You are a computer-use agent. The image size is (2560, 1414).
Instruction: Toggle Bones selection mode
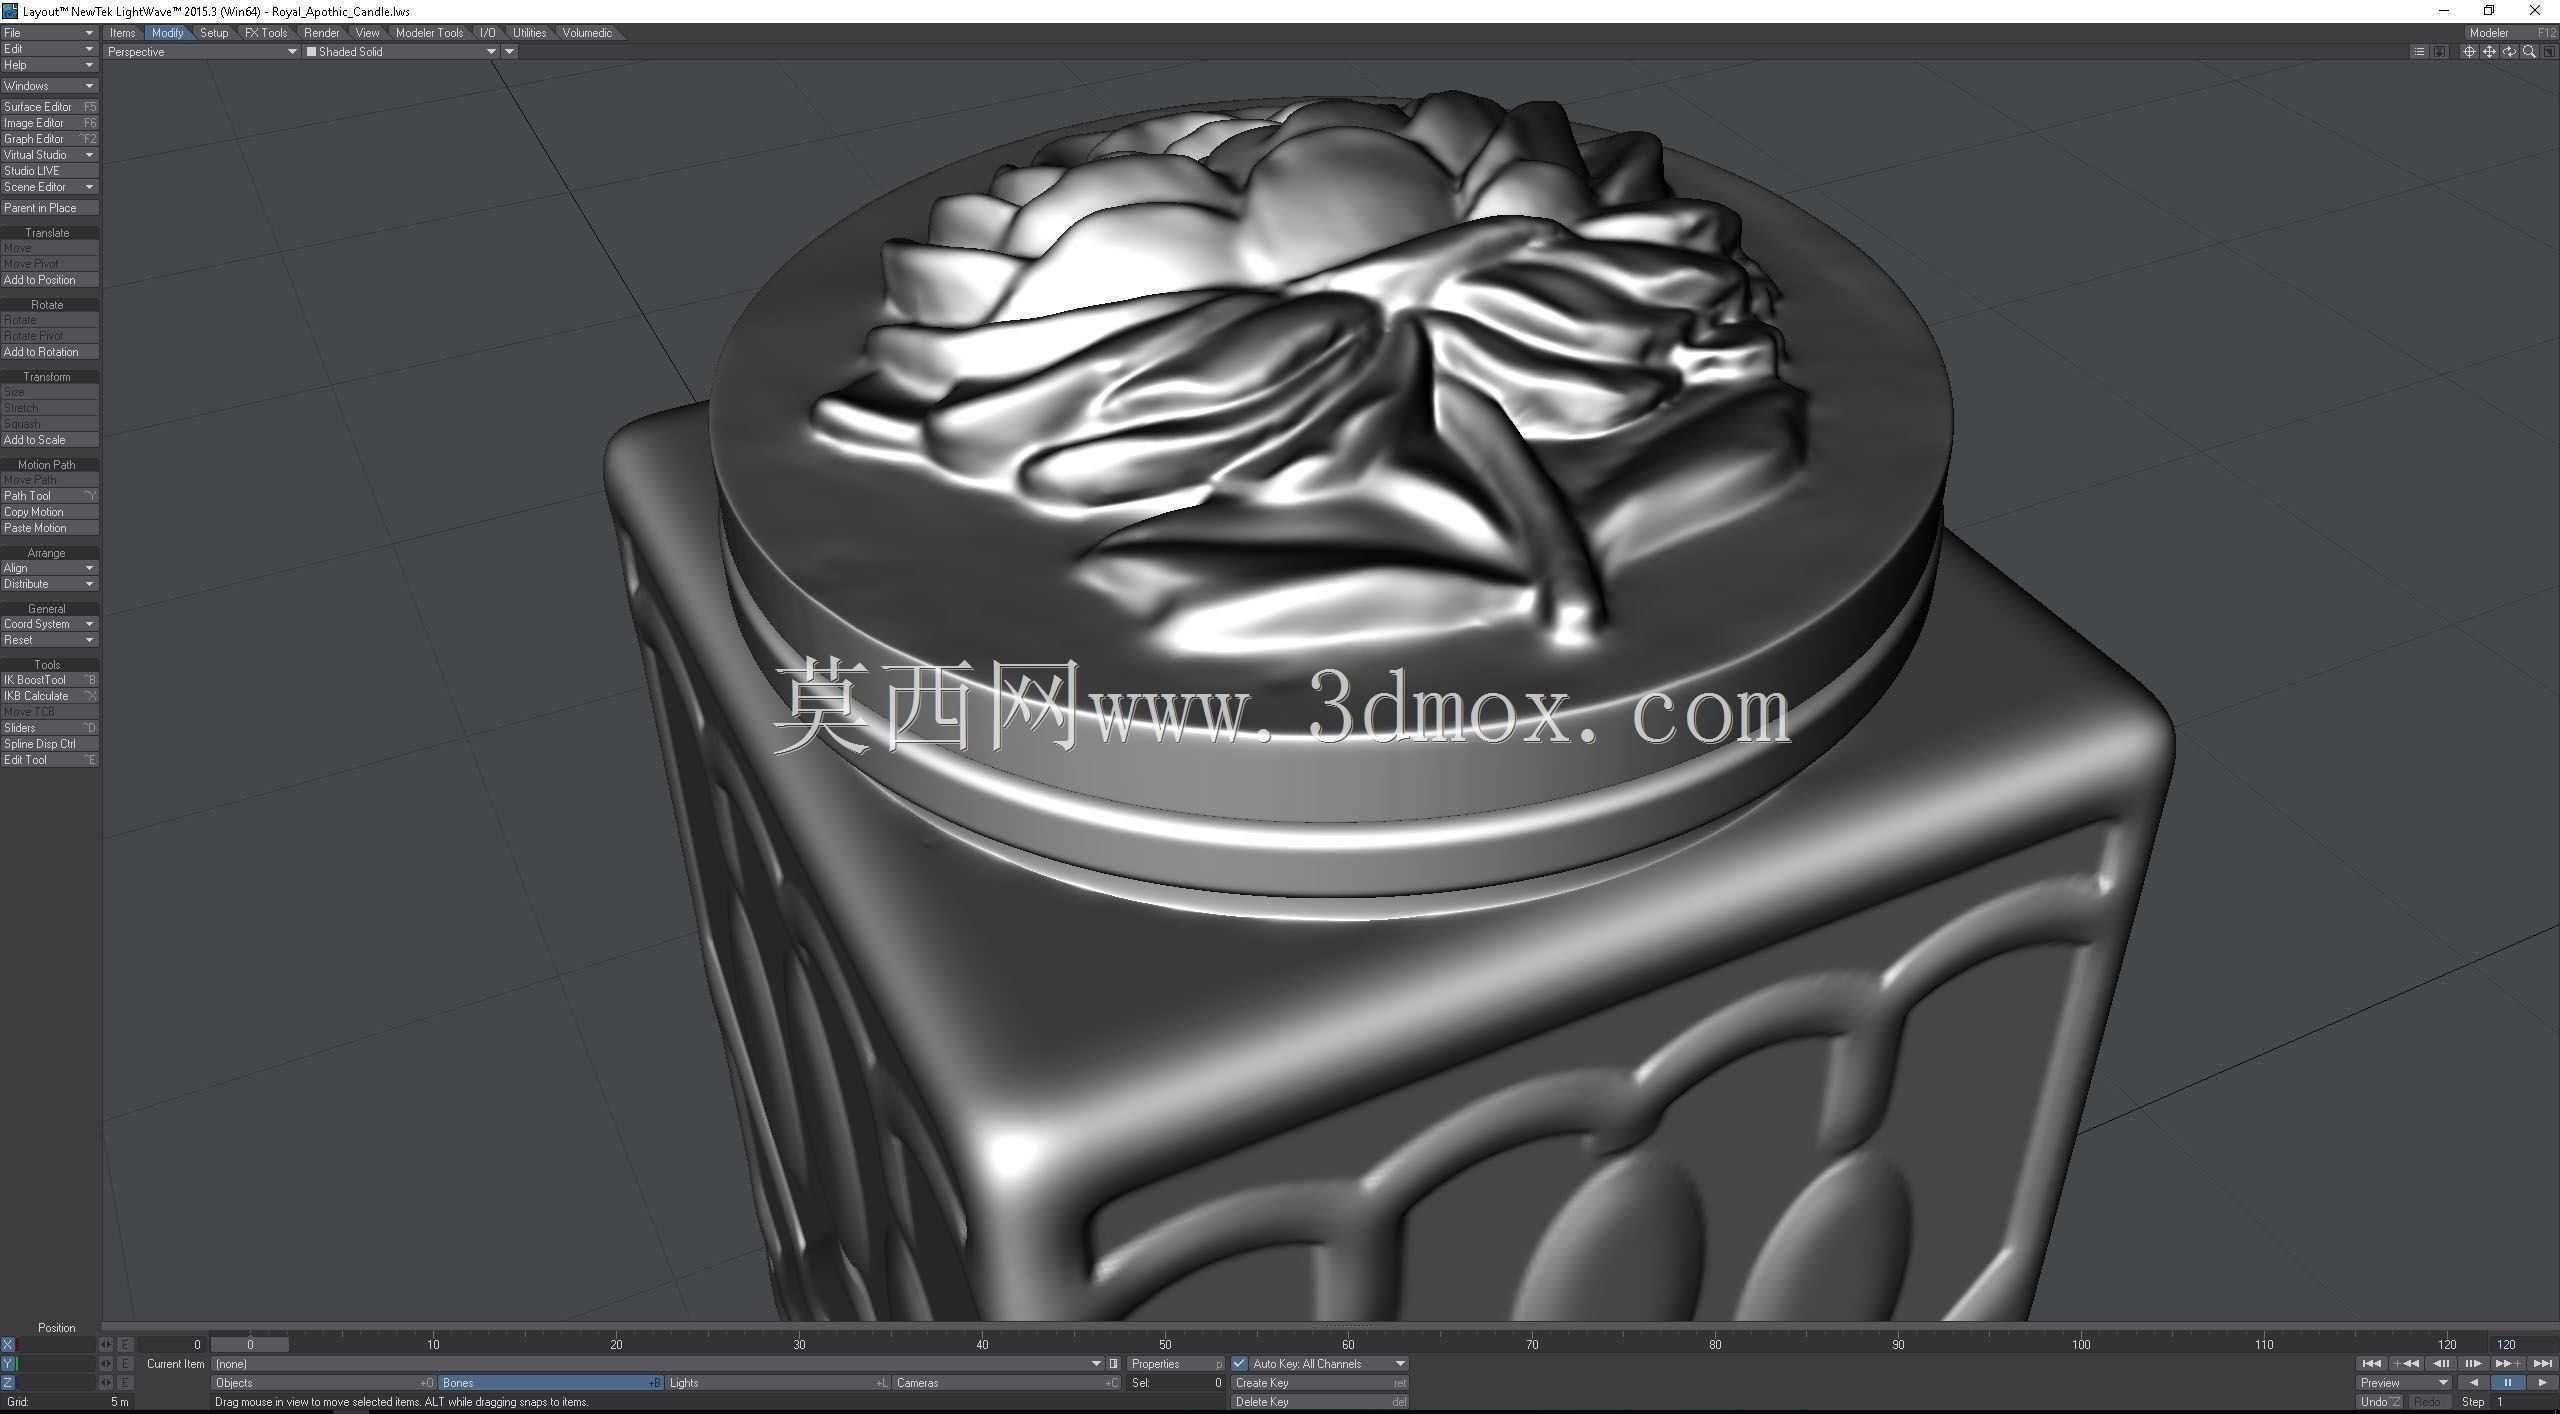(550, 1383)
